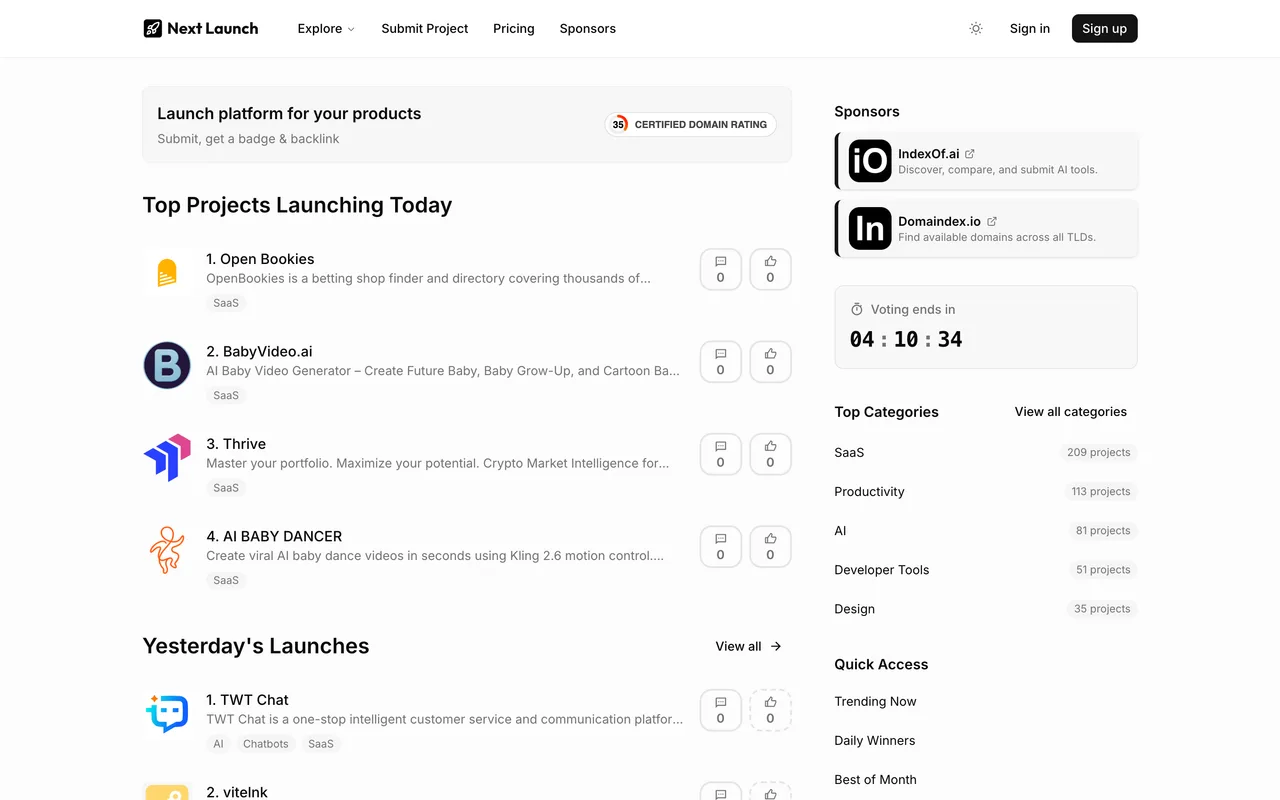Open the Design category
1280x800 pixels.
coord(986,608)
